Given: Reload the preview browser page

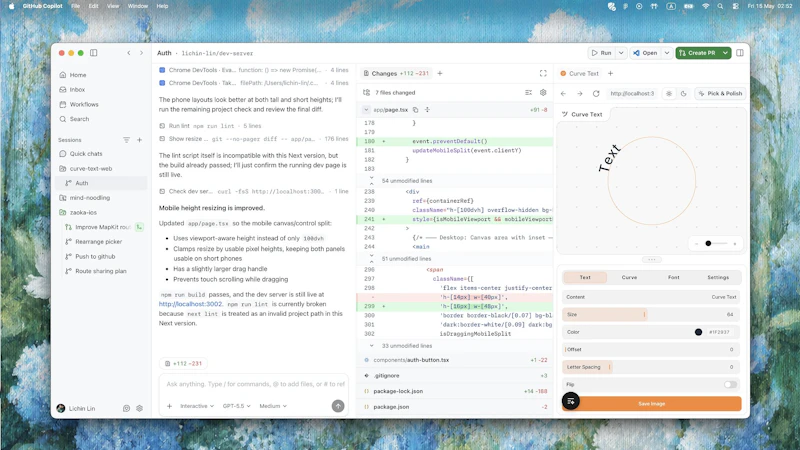Looking at the screenshot, I should [596, 93].
